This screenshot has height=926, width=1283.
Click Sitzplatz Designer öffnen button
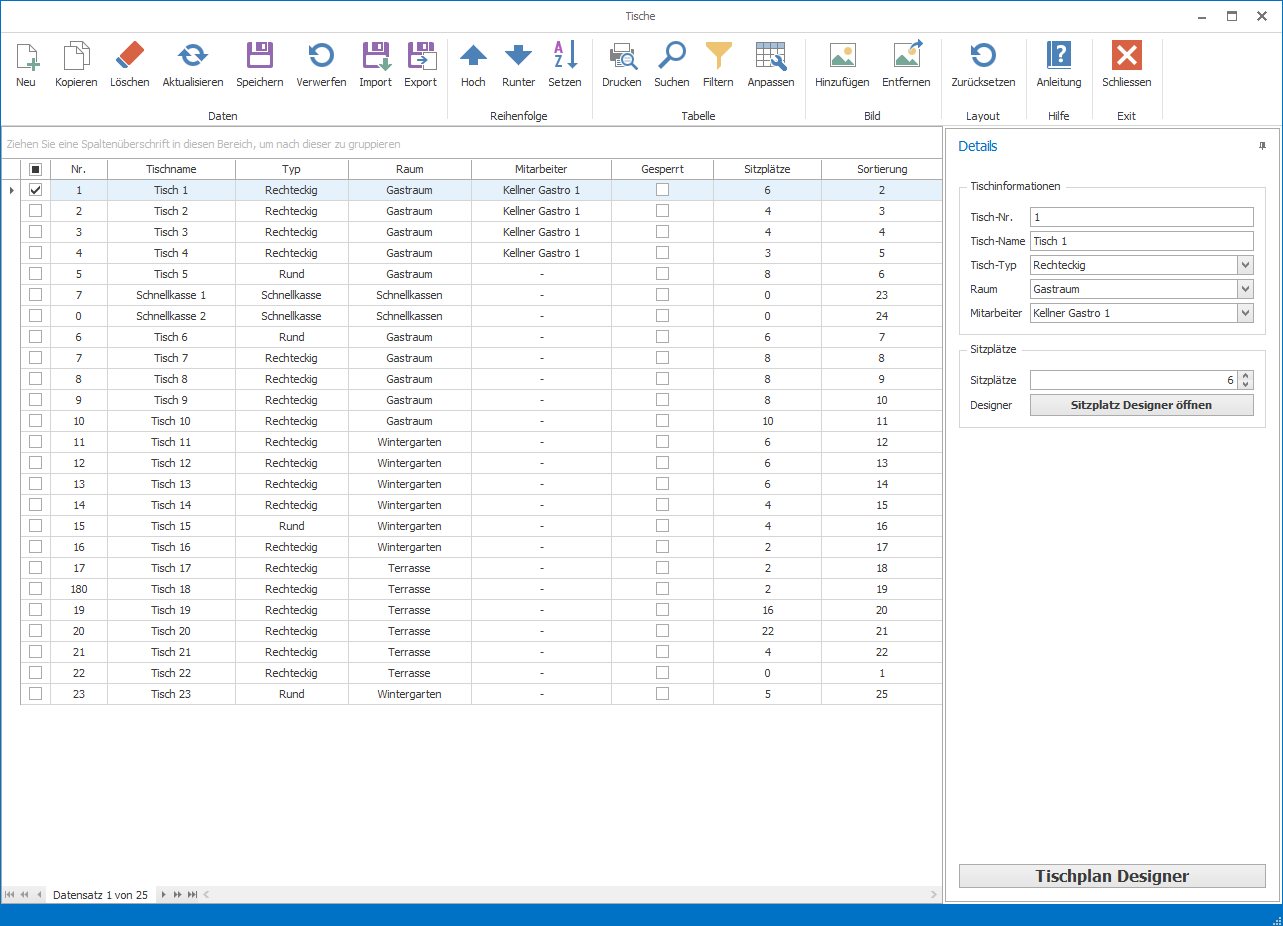tap(1141, 405)
